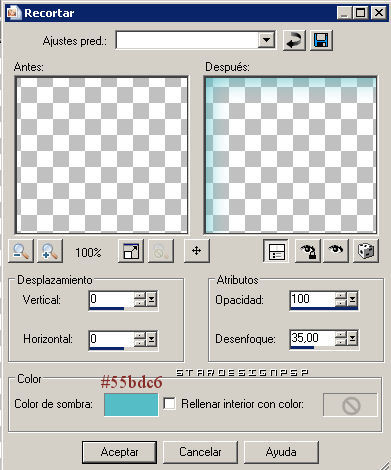This screenshot has height=470, width=391.
Task: Maximize the Recortar dialog window
Action: coord(361,13)
